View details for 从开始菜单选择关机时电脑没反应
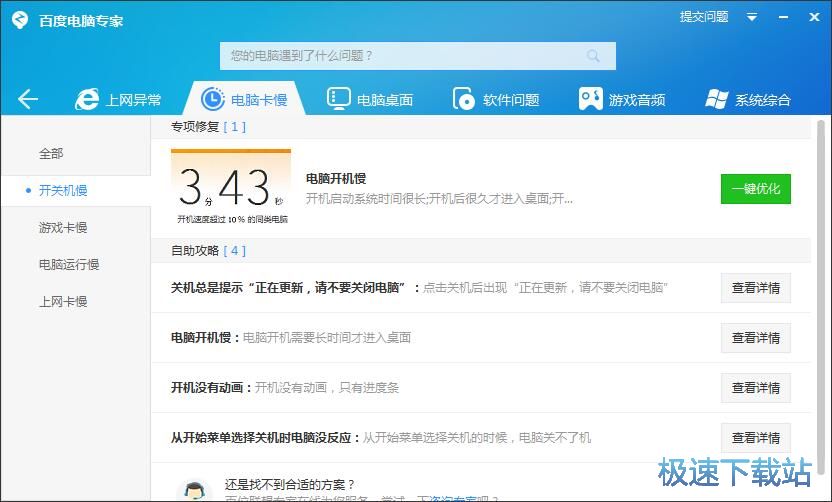 click(x=756, y=438)
